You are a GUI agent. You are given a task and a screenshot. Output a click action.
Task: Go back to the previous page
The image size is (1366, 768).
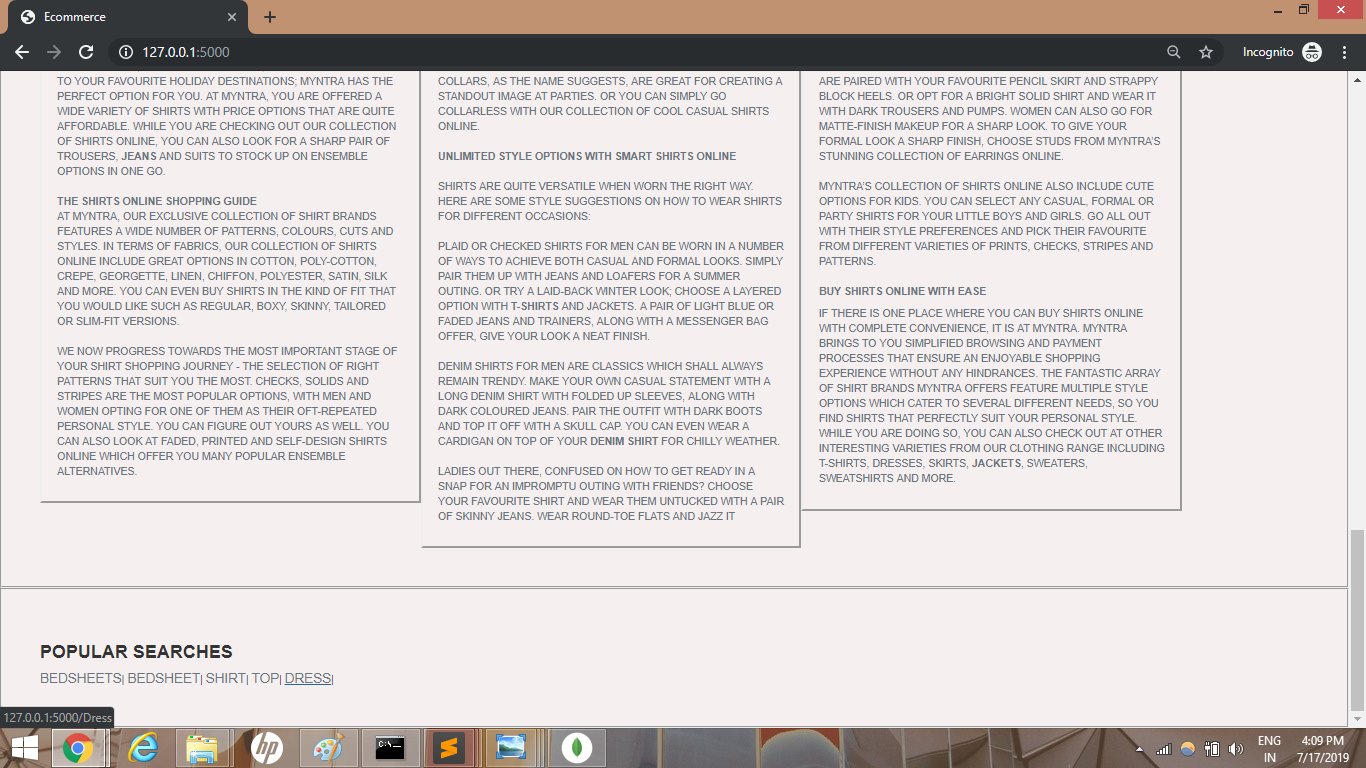pos(22,52)
